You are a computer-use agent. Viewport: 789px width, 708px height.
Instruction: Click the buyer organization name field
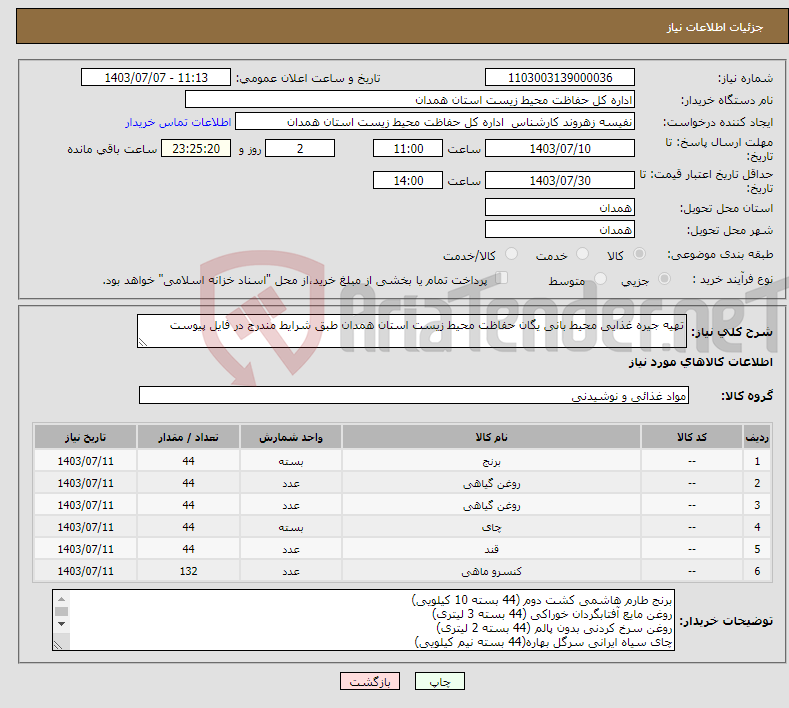(x=410, y=100)
